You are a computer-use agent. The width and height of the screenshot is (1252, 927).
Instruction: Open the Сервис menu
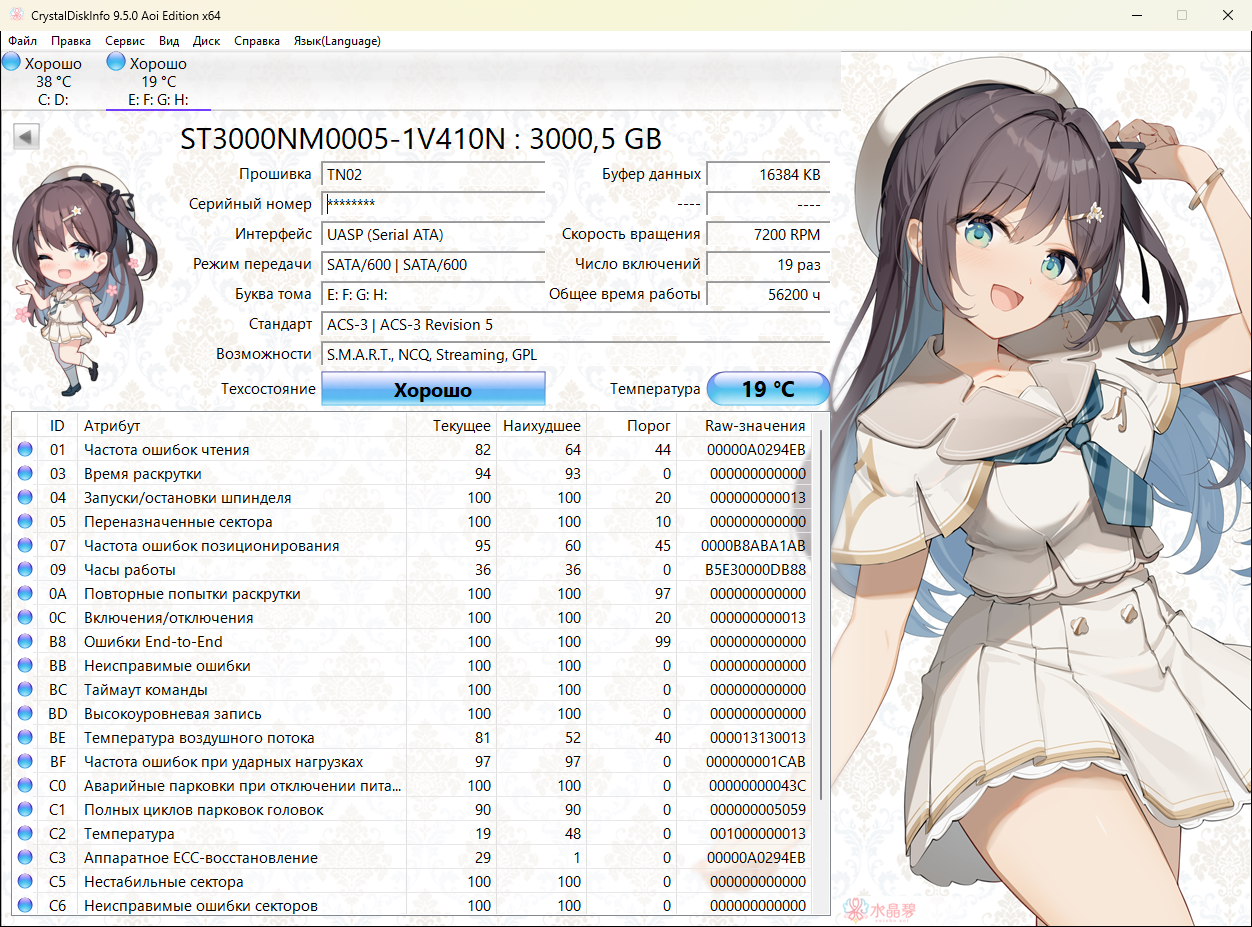125,41
